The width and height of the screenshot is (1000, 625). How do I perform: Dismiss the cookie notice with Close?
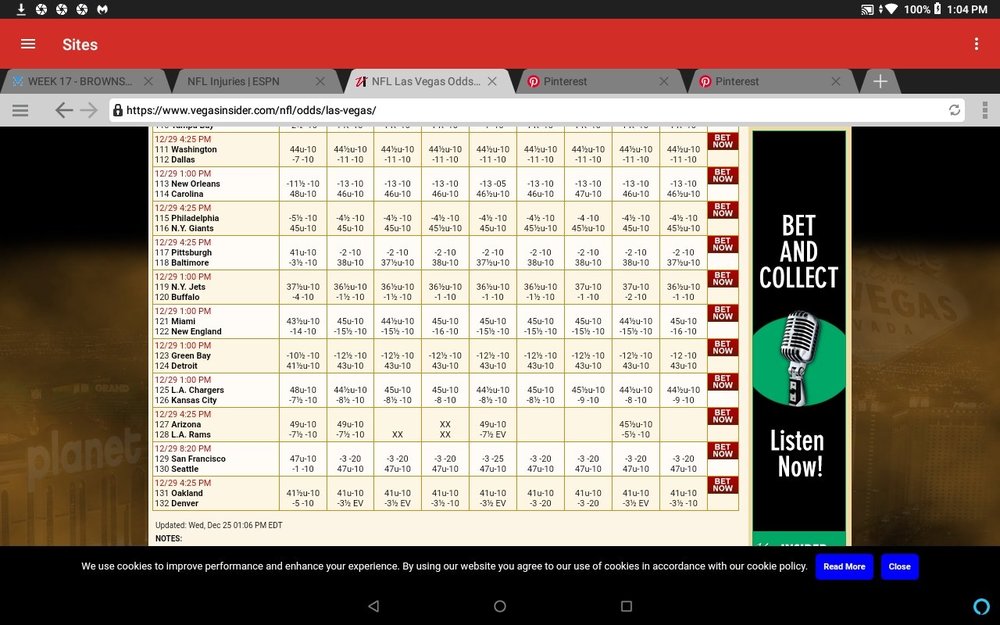(x=899, y=566)
